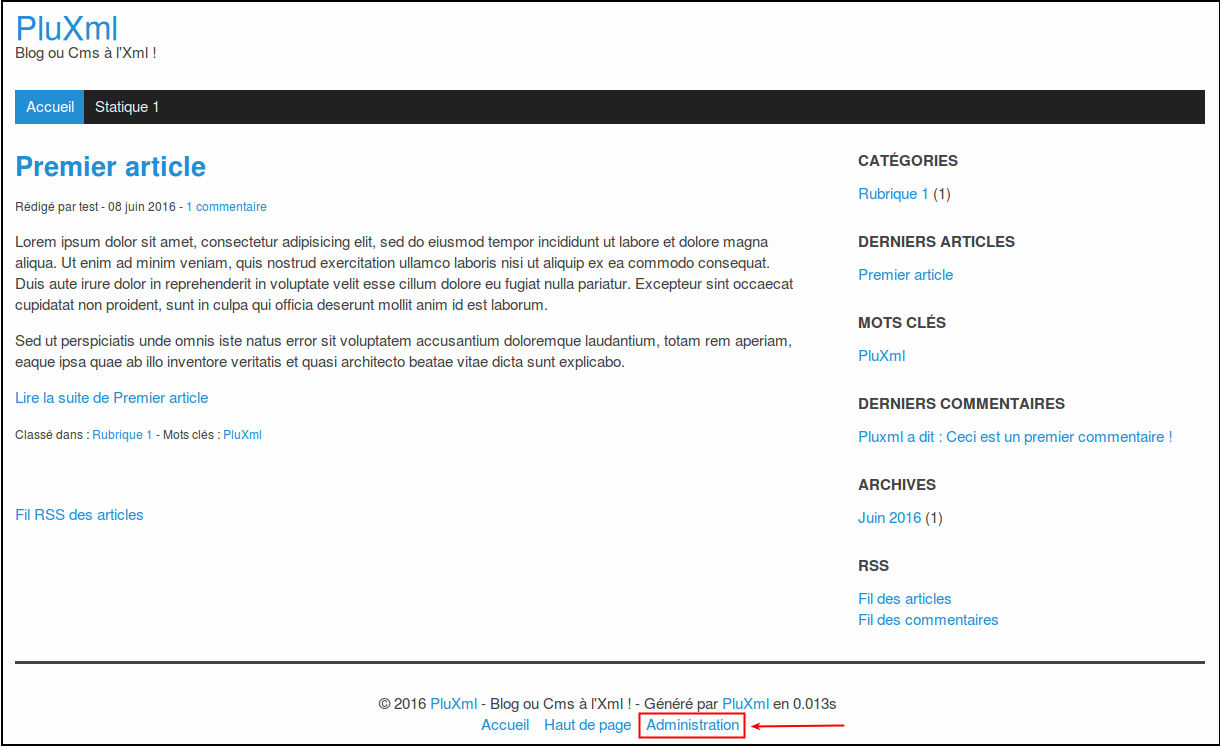Click the footer Accueil link

pyautogui.click(x=505, y=725)
